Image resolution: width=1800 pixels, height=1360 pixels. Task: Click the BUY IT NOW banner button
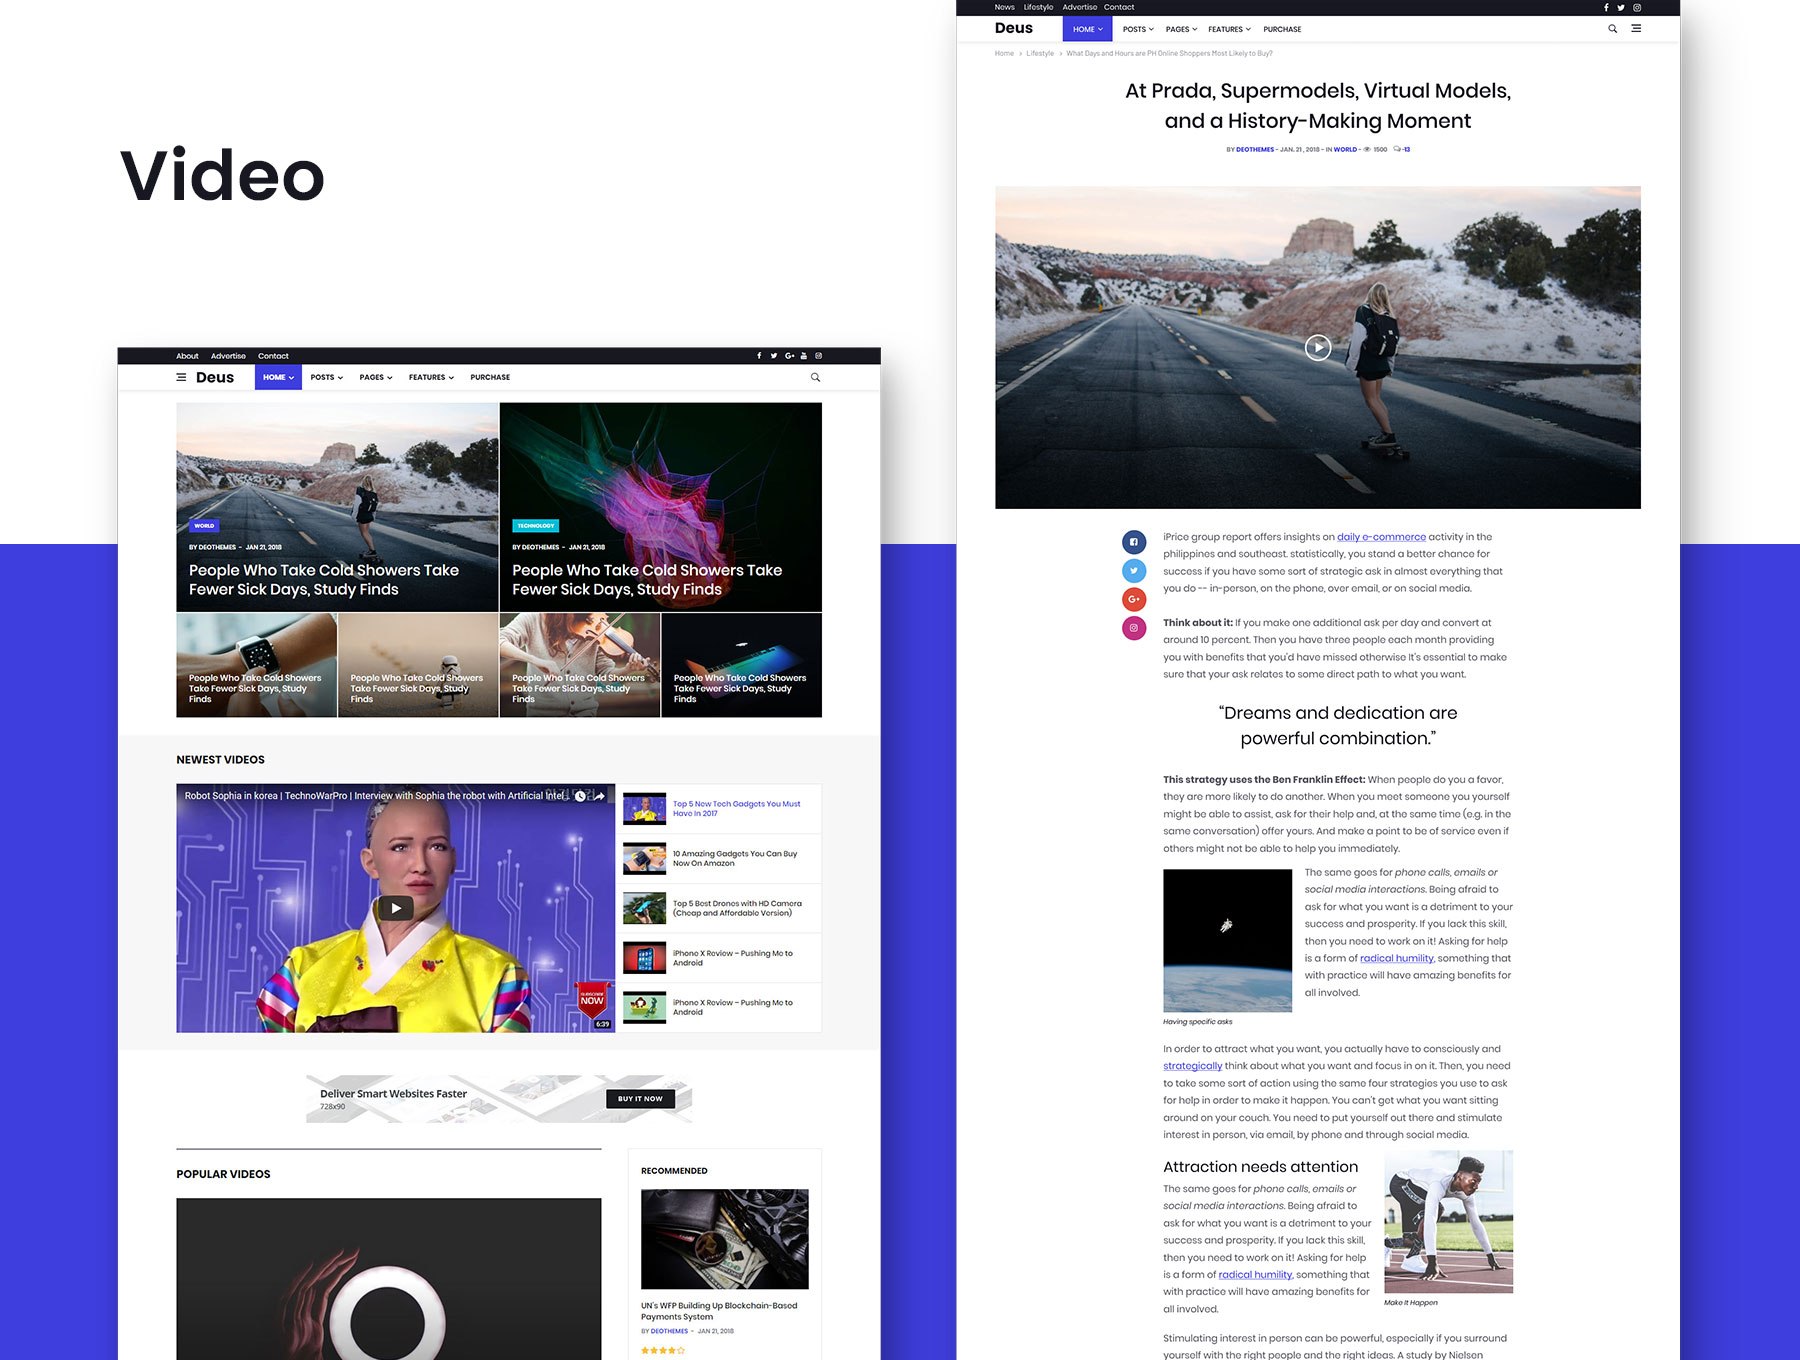click(x=640, y=1099)
